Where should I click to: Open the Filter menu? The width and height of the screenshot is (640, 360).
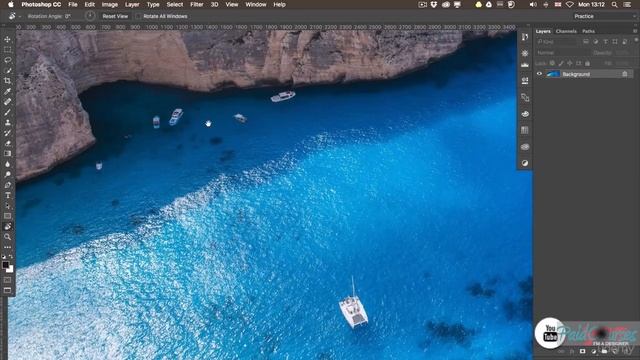click(x=197, y=4)
